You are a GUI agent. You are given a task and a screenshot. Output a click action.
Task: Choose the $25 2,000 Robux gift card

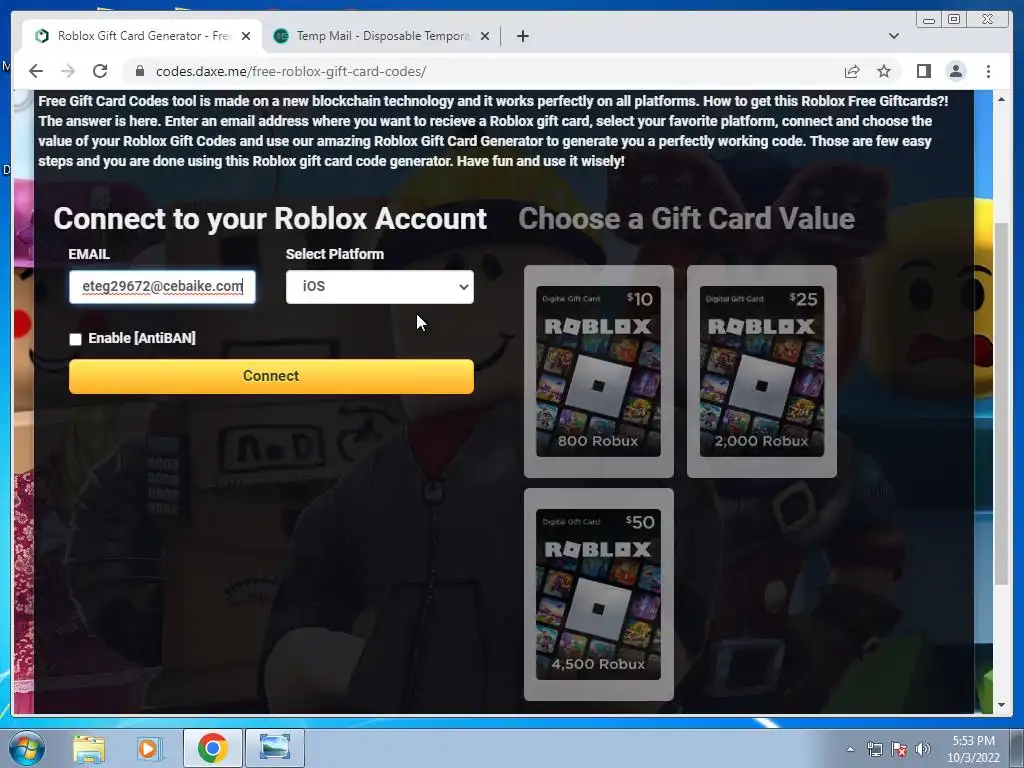[x=761, y=371]
